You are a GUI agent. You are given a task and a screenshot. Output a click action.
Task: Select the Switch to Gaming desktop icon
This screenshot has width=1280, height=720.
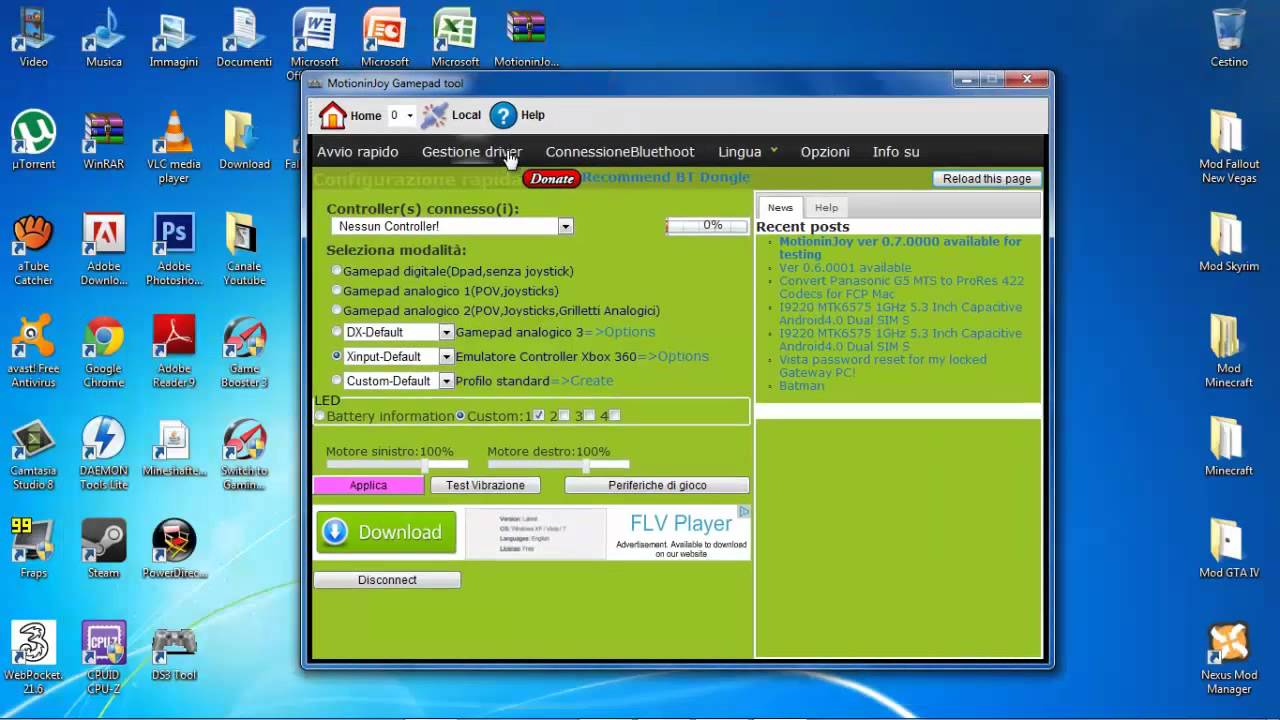click(244, 455)
